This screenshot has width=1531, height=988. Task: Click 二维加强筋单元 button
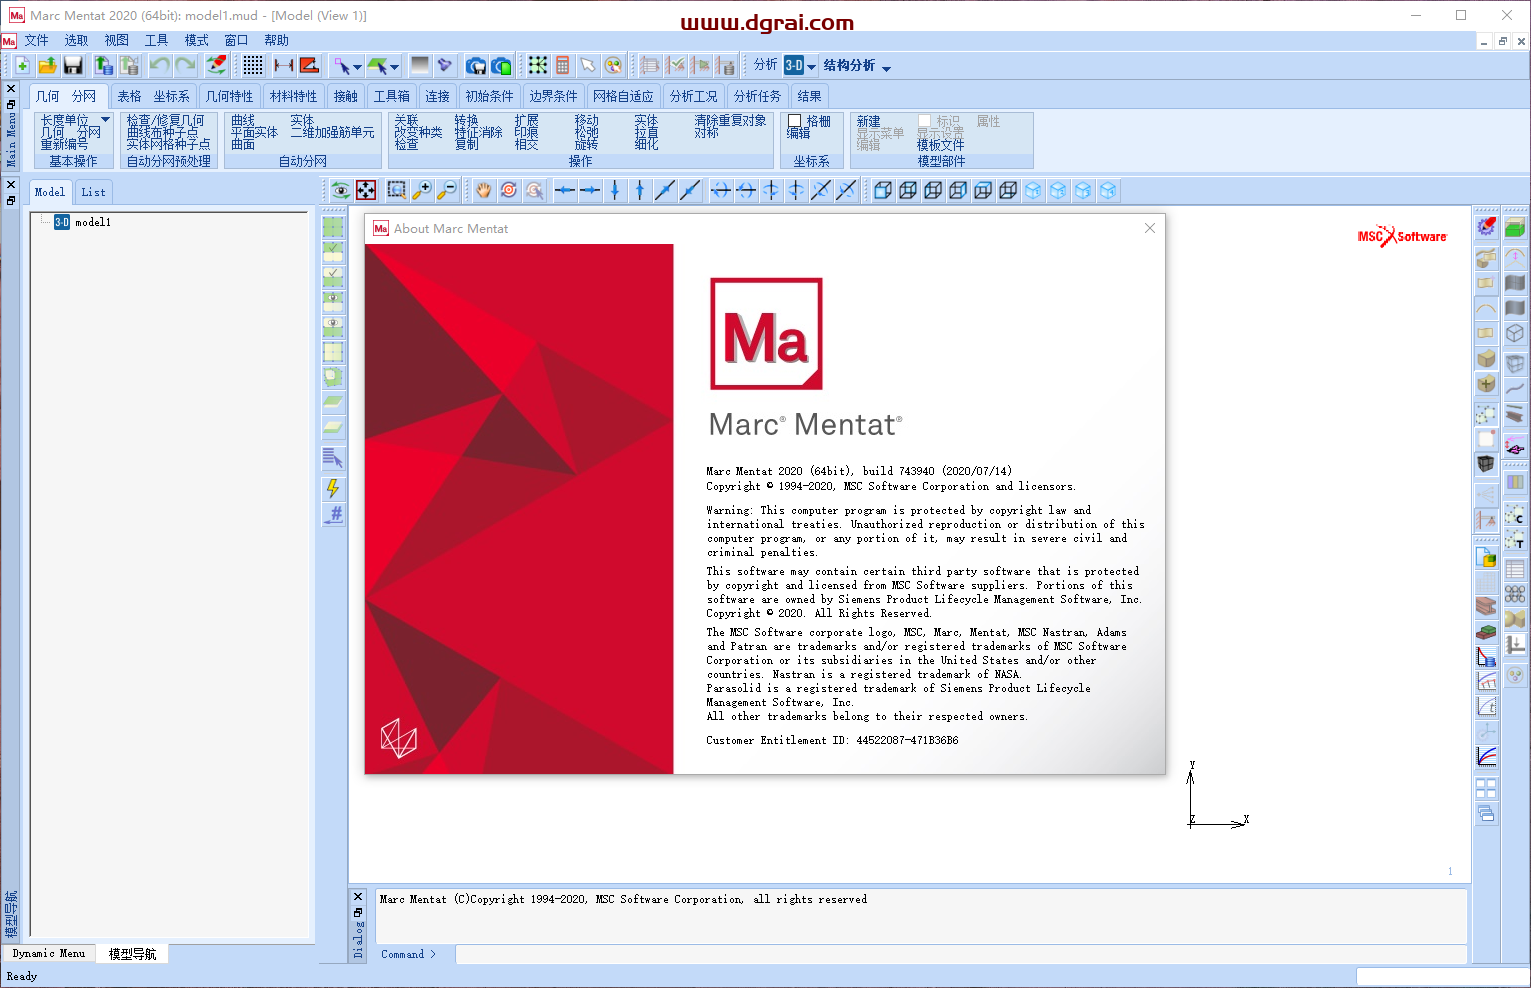(332, 132)
